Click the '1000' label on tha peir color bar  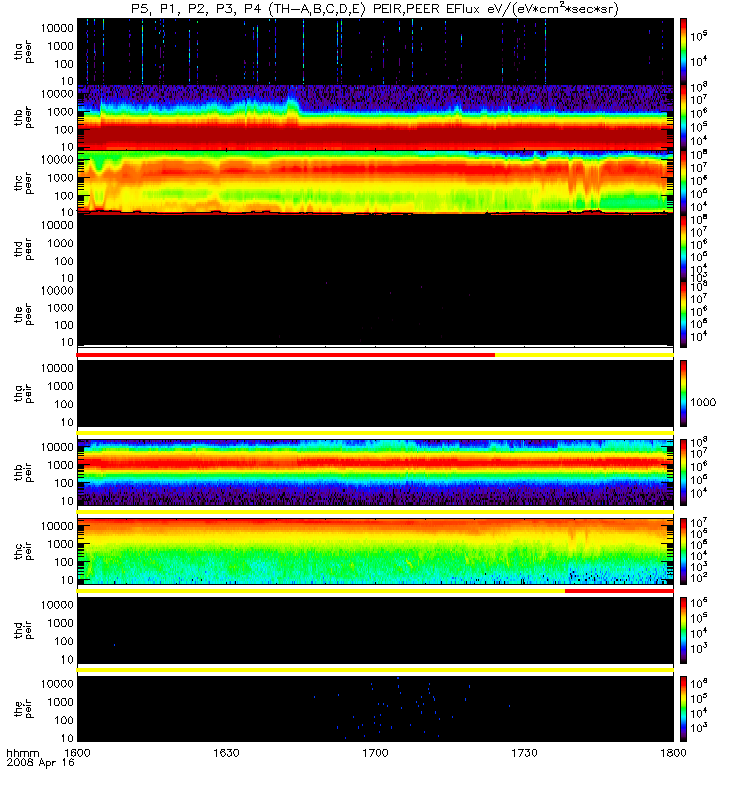tap(703, 403)
